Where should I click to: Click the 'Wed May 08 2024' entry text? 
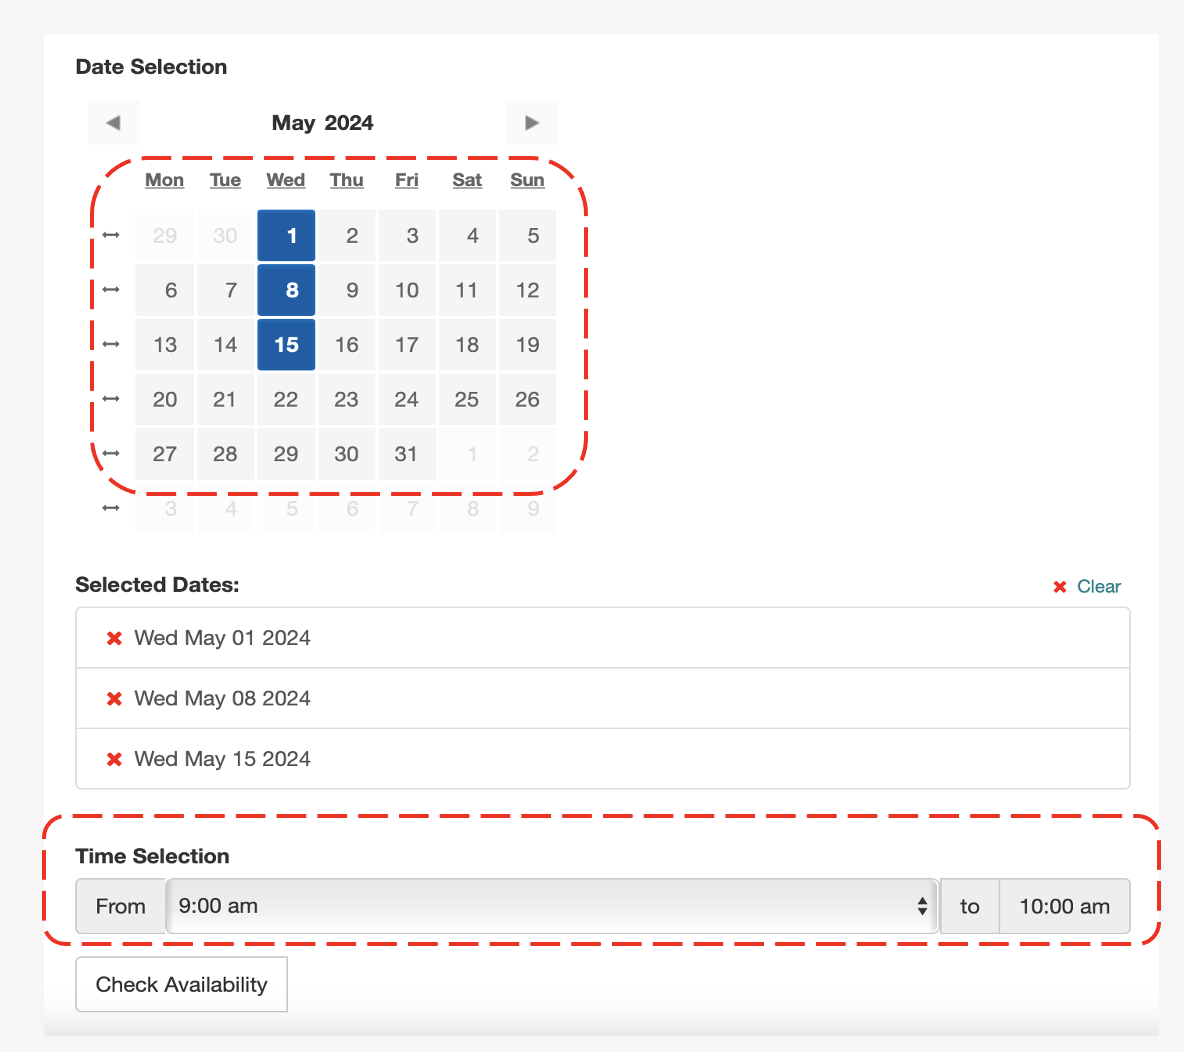click(x=222, y=699)
